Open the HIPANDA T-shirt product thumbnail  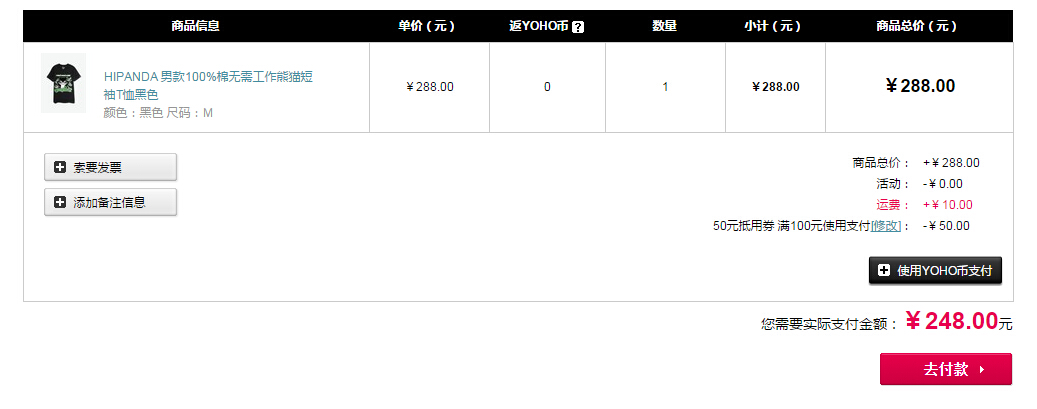tap(63, 83)
